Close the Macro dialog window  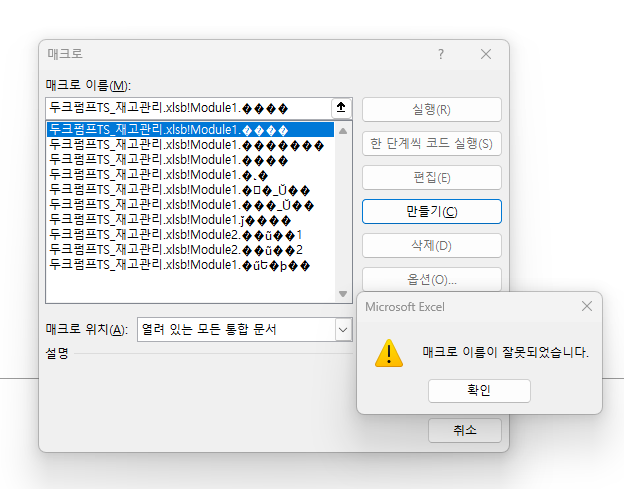486,54
